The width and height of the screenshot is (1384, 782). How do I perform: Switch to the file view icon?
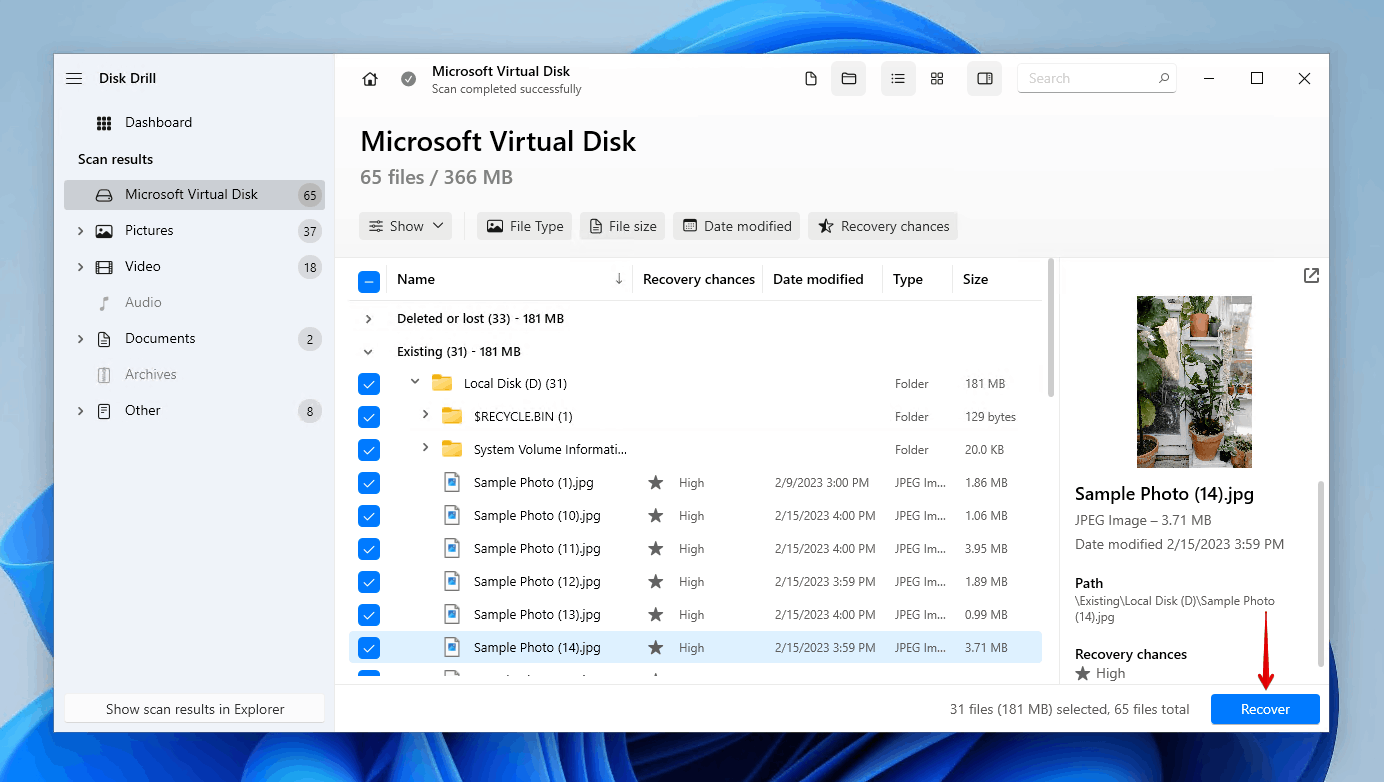tap(811, 79)
